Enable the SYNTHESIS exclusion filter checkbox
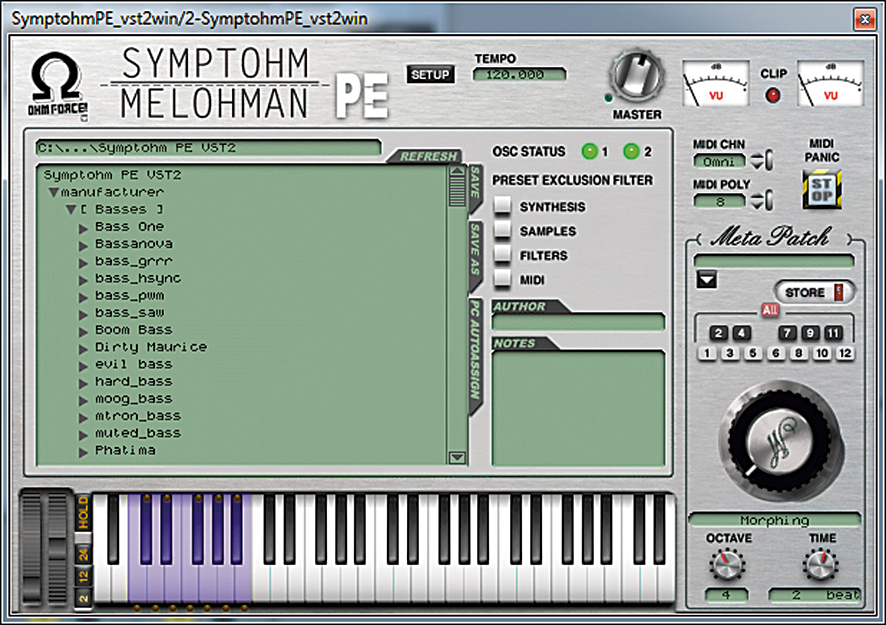886x625 pixels. coord(502,206)
